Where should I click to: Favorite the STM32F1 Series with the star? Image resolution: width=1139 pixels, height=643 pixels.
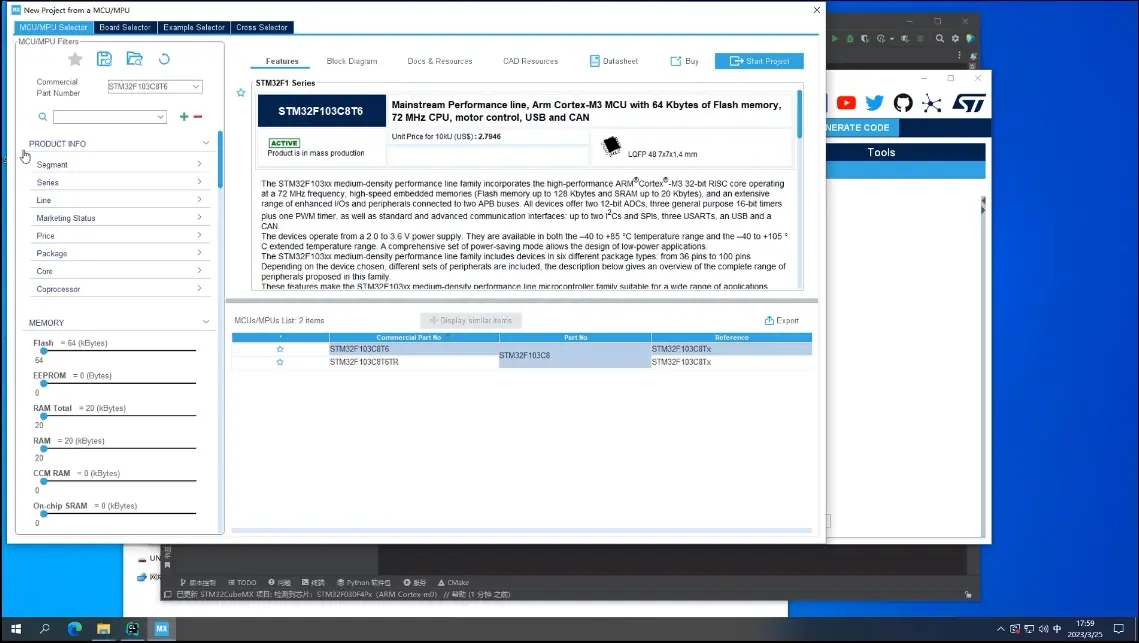point(241,92)
